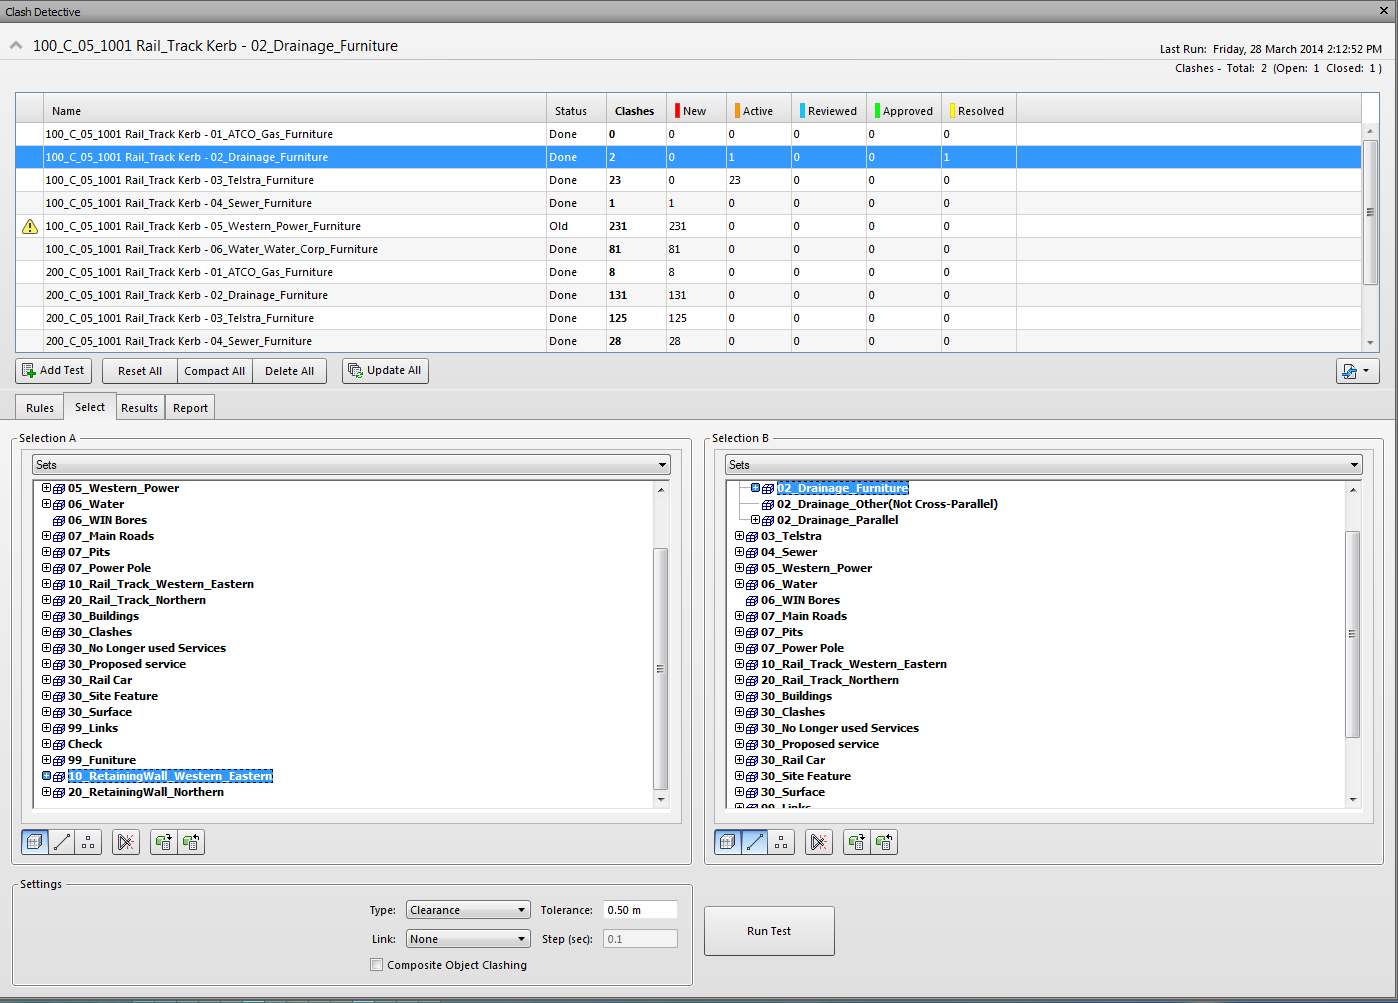The width and height of the screenshot is (1398, 1003).
Task: Click the Update All button
Action: (x=385, y=370)
